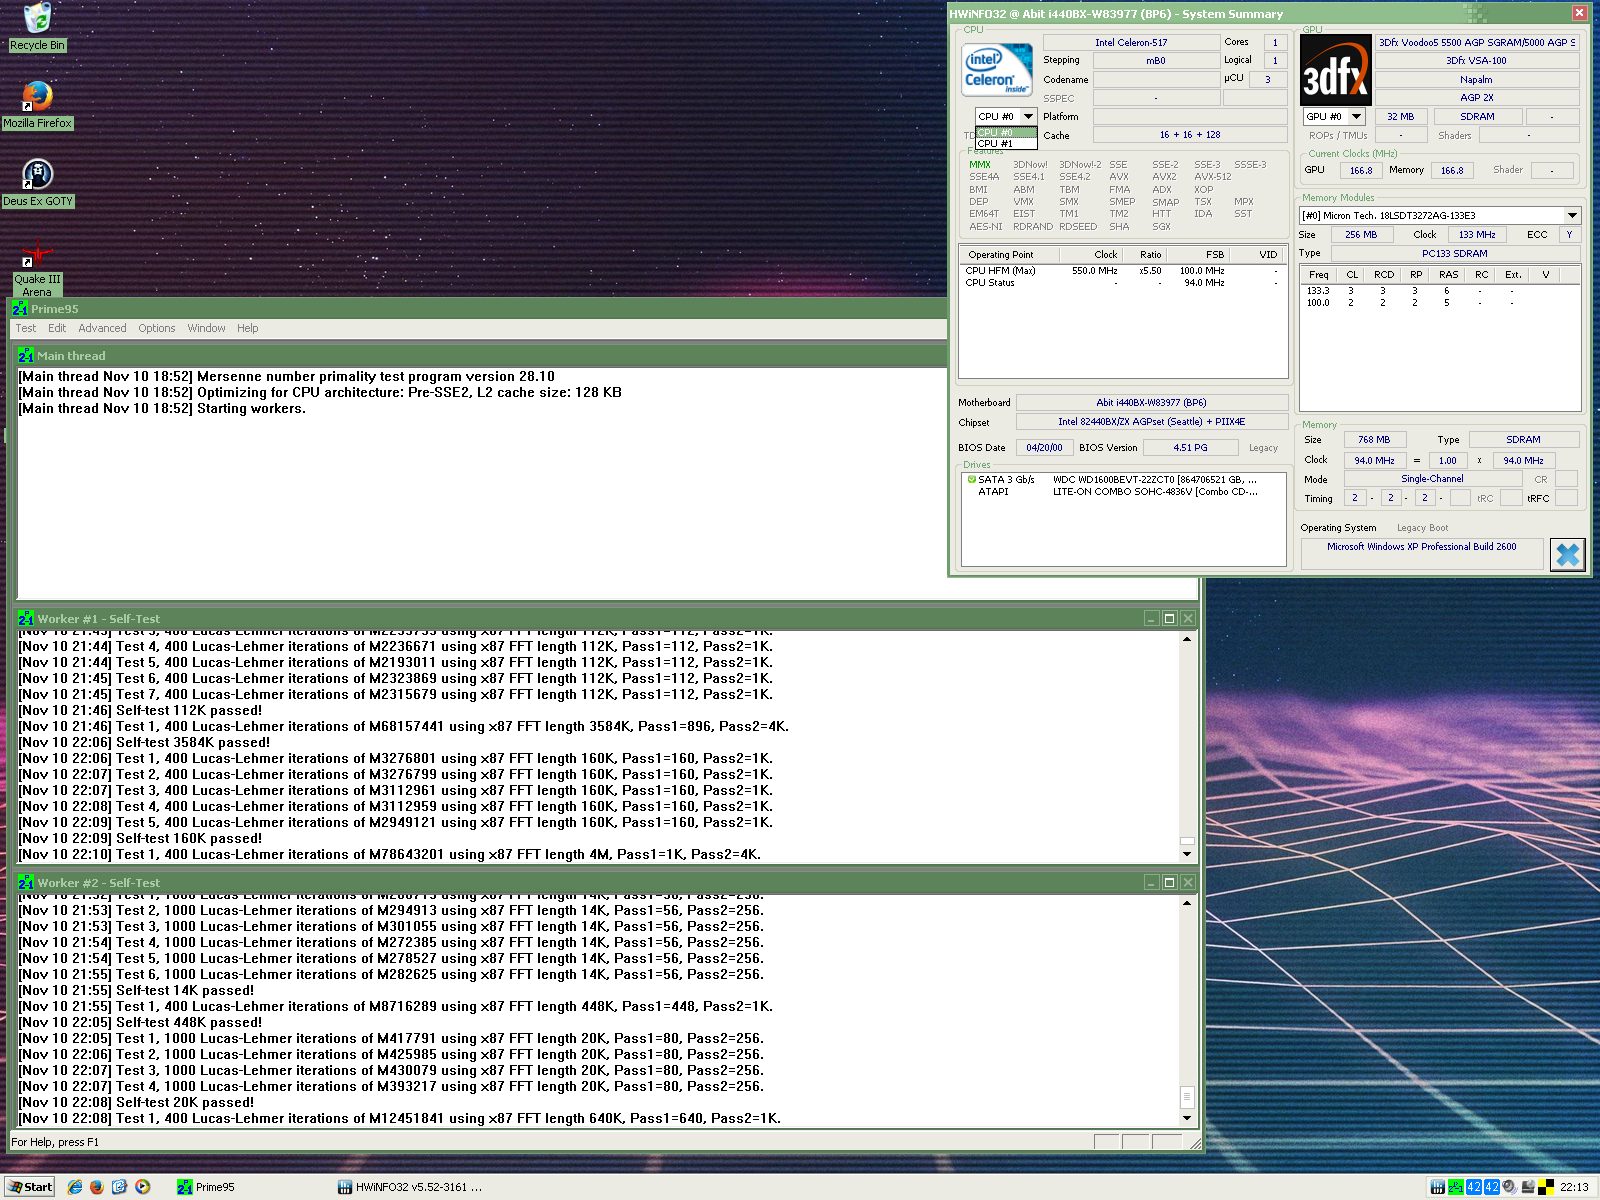Open Firefox from the quick launch bar
The height and width of the screenshot is (1200, 1600).
(97, 1187)
